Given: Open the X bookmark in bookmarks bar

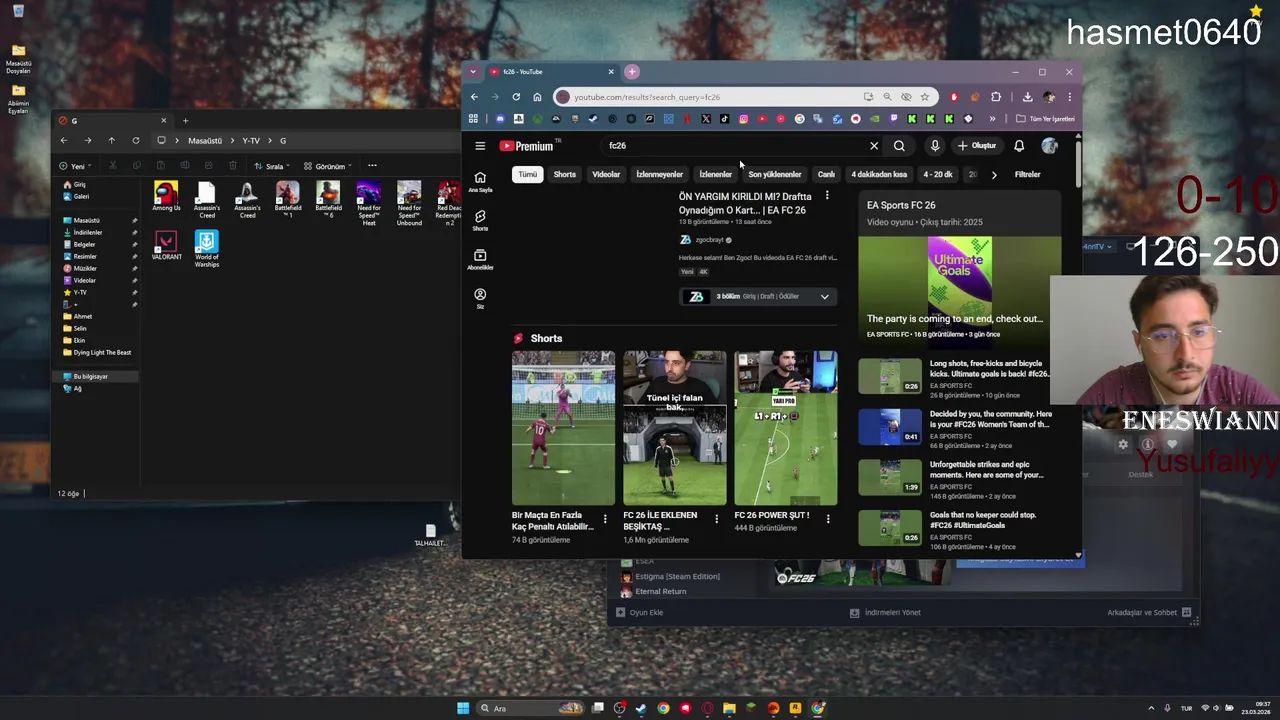Looking at the screenshot, I should tap(706, 119).
